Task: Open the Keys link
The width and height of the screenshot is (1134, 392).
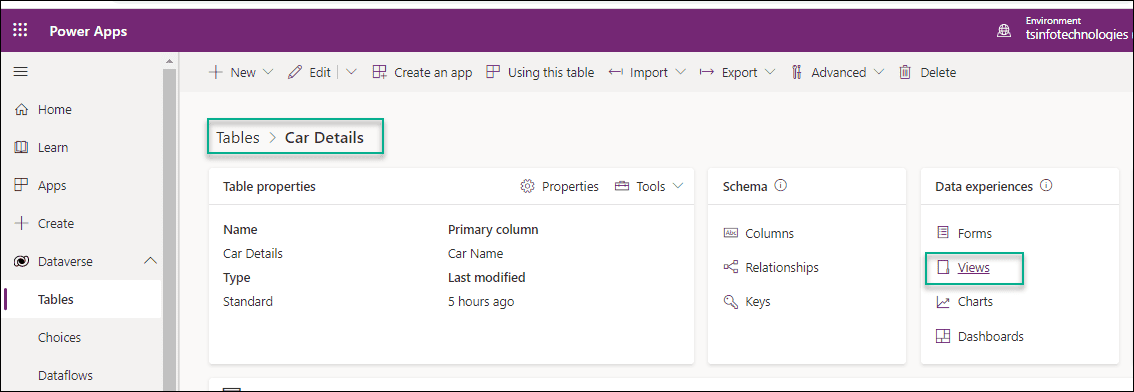Action: 758,302
